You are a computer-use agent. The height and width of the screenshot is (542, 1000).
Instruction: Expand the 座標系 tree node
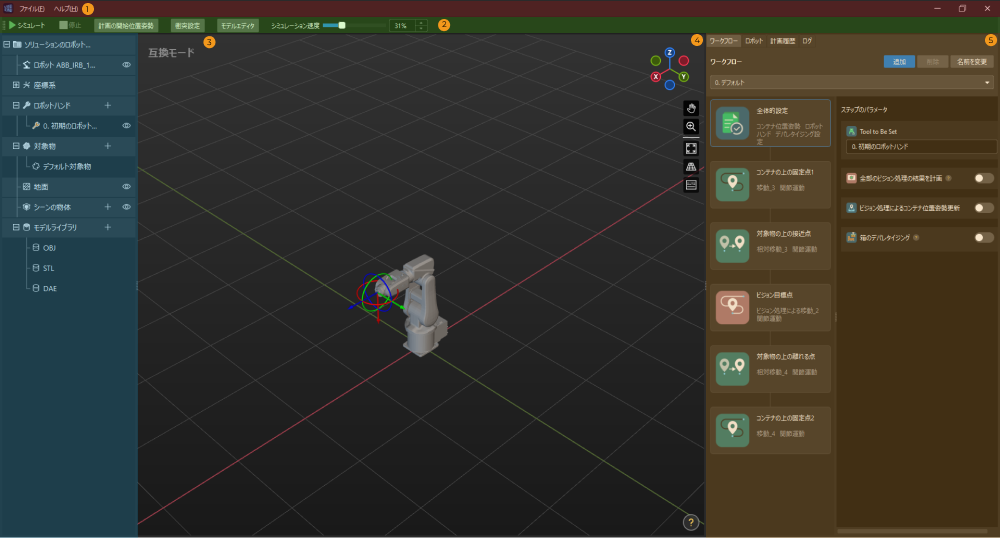click(16, 85)
